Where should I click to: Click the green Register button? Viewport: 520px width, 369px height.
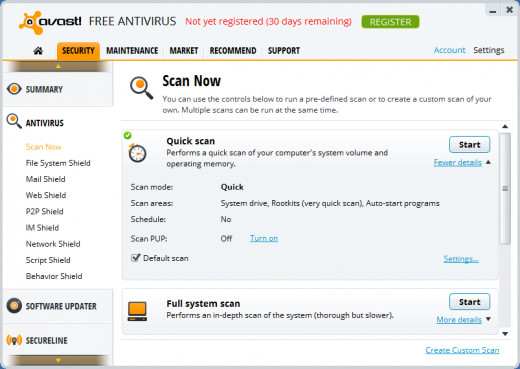tap(390, 22)
